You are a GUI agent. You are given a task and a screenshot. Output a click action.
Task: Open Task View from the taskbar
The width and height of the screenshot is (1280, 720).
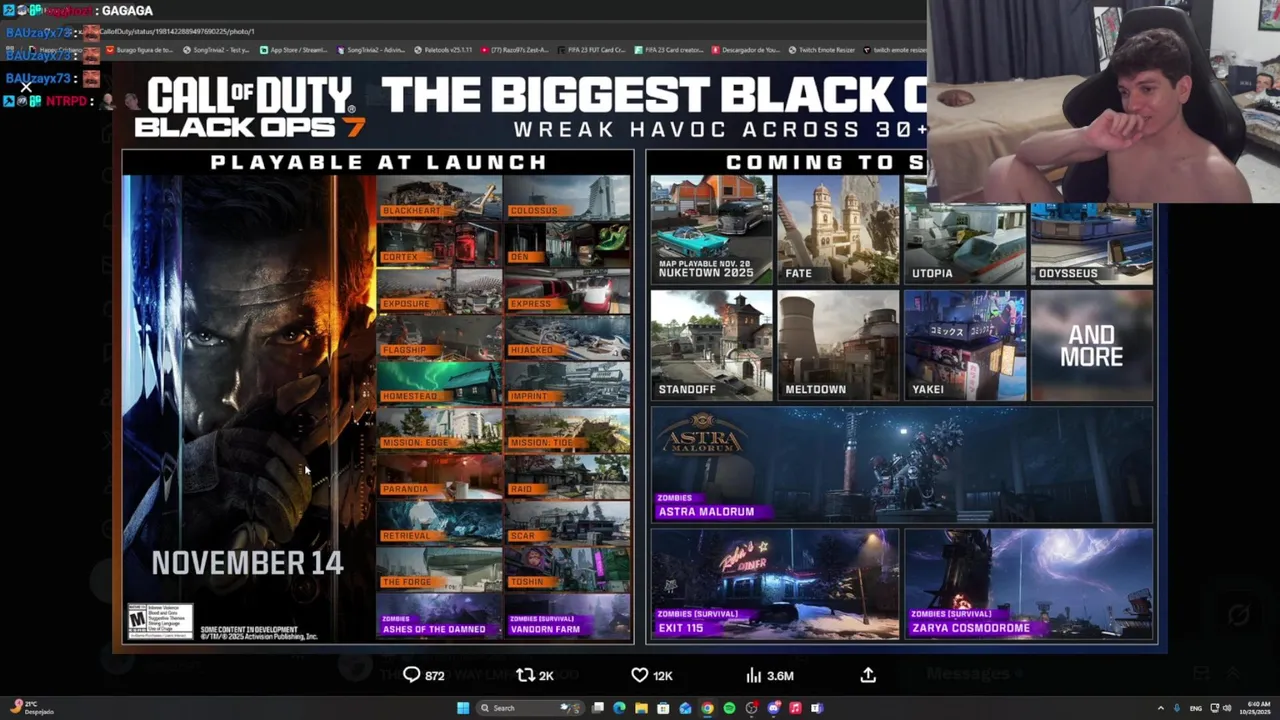coord(598,708)
